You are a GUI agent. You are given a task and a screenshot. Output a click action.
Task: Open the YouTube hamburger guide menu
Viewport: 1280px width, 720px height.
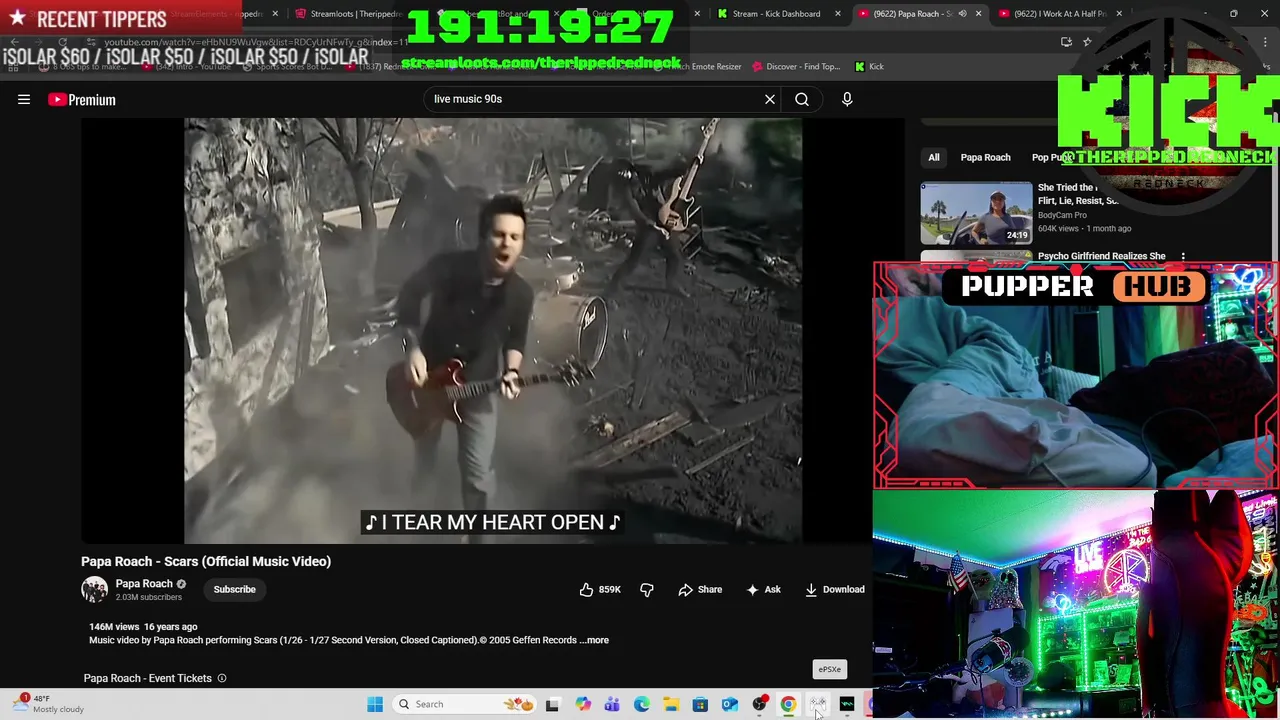(x=24, y=99)
